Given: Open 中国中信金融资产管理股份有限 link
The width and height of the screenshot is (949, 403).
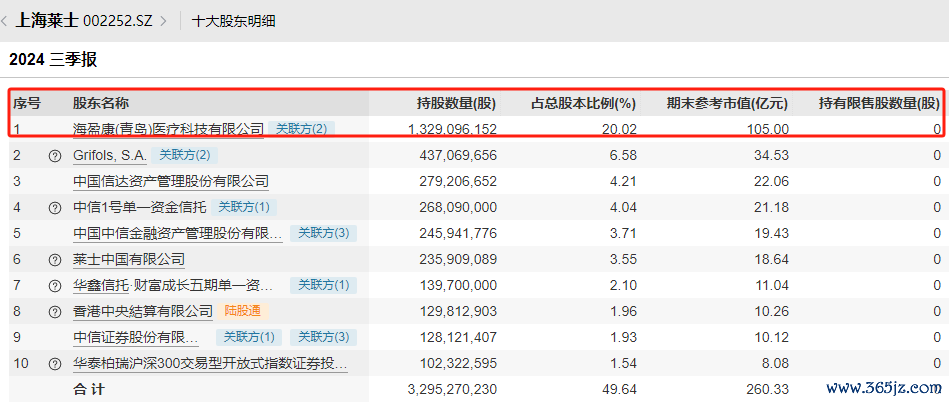Looking at the screenshot, I should coord(177,233).
